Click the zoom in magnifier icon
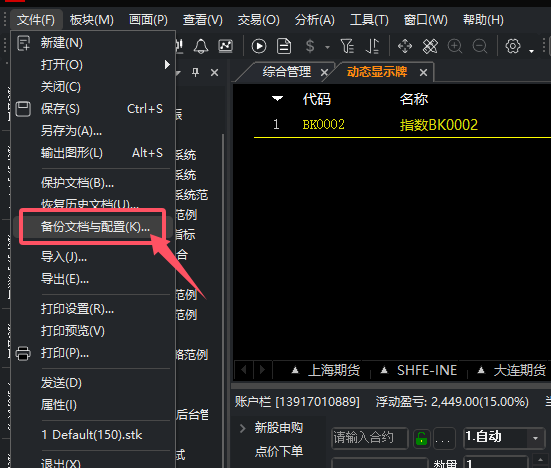The image size is (551, 468). tap(455, 46)
